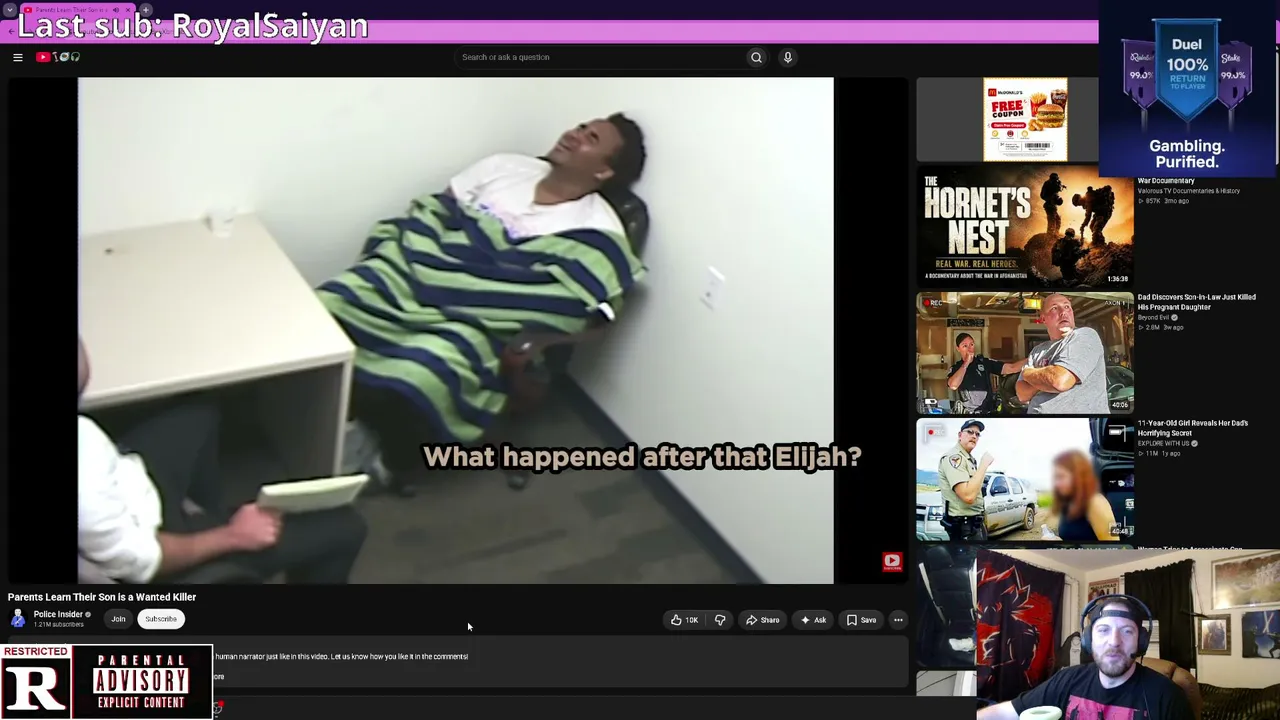Screen dimensions: 1280x720
Task: Open the Share dialog
Action: tap(763, 620)
